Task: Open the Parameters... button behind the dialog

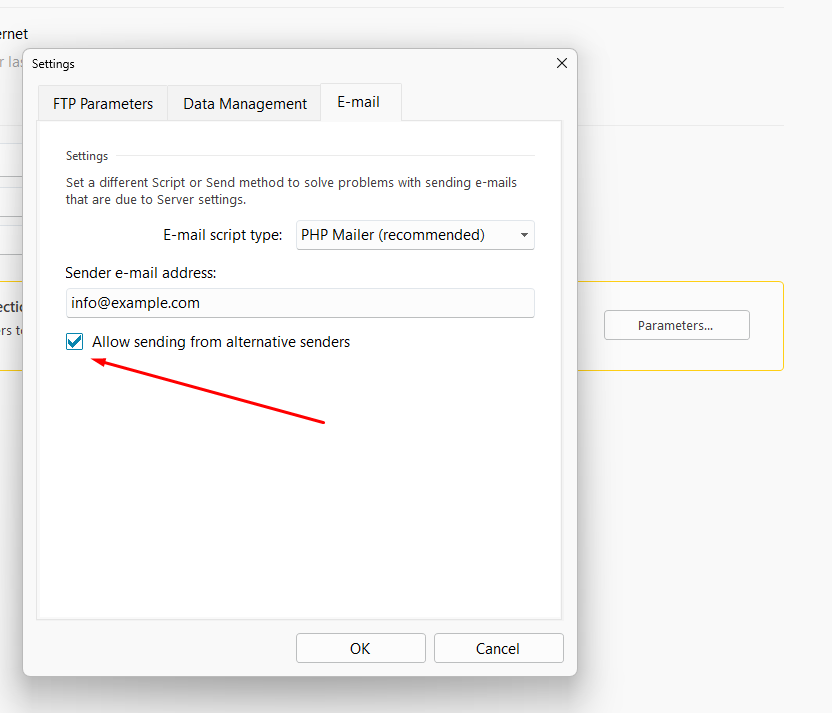Action: (676, 325)
